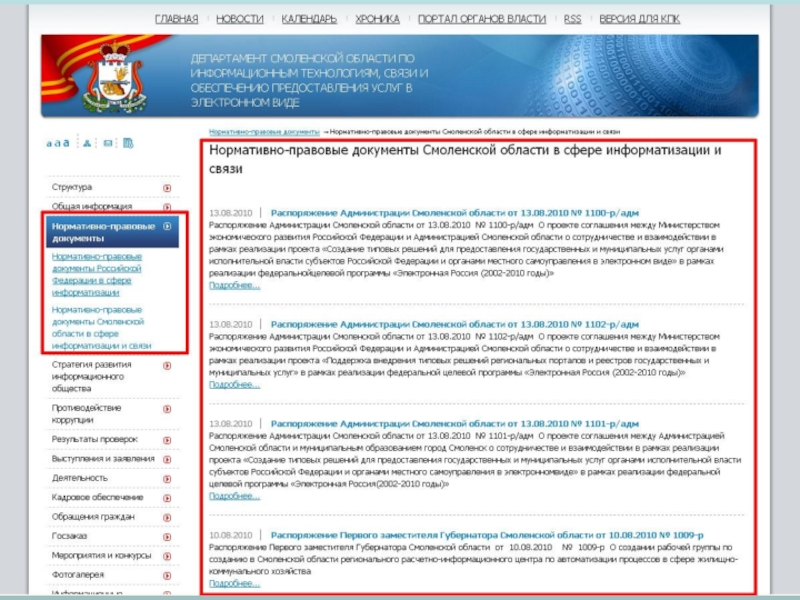Image resolution: width=800 pixels, height=600 pixels.
Task: Open the Обращения граждан sidebar label
Action: click(x=93, y=516)
